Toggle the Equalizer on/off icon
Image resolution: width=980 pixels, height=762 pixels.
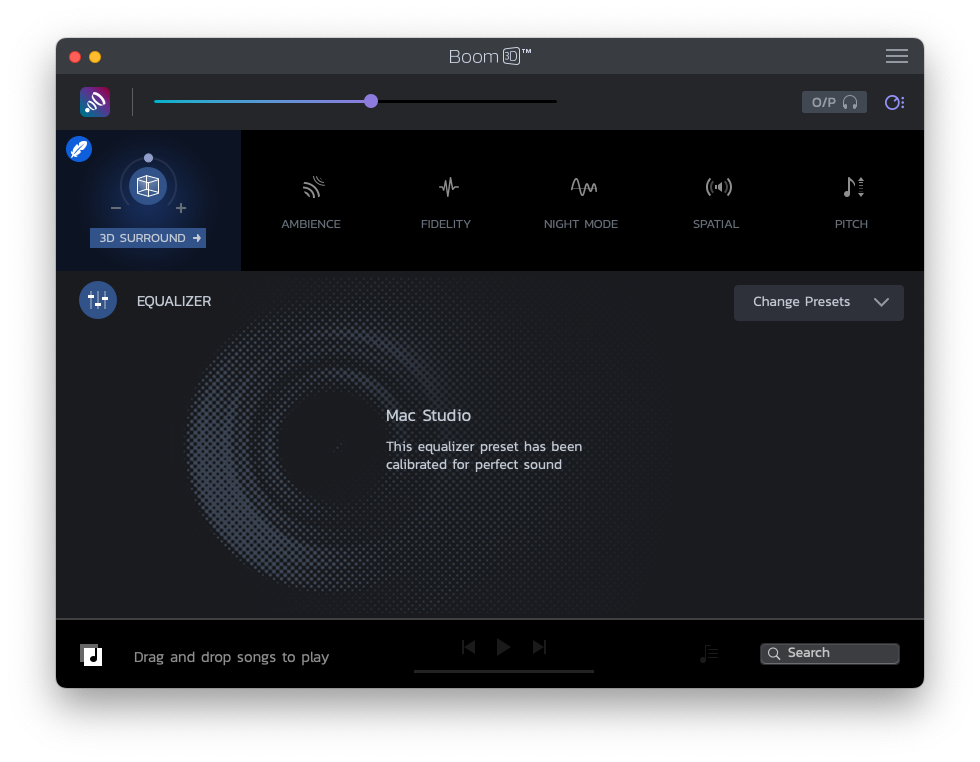pyautogui.click(x=98, y=300)
